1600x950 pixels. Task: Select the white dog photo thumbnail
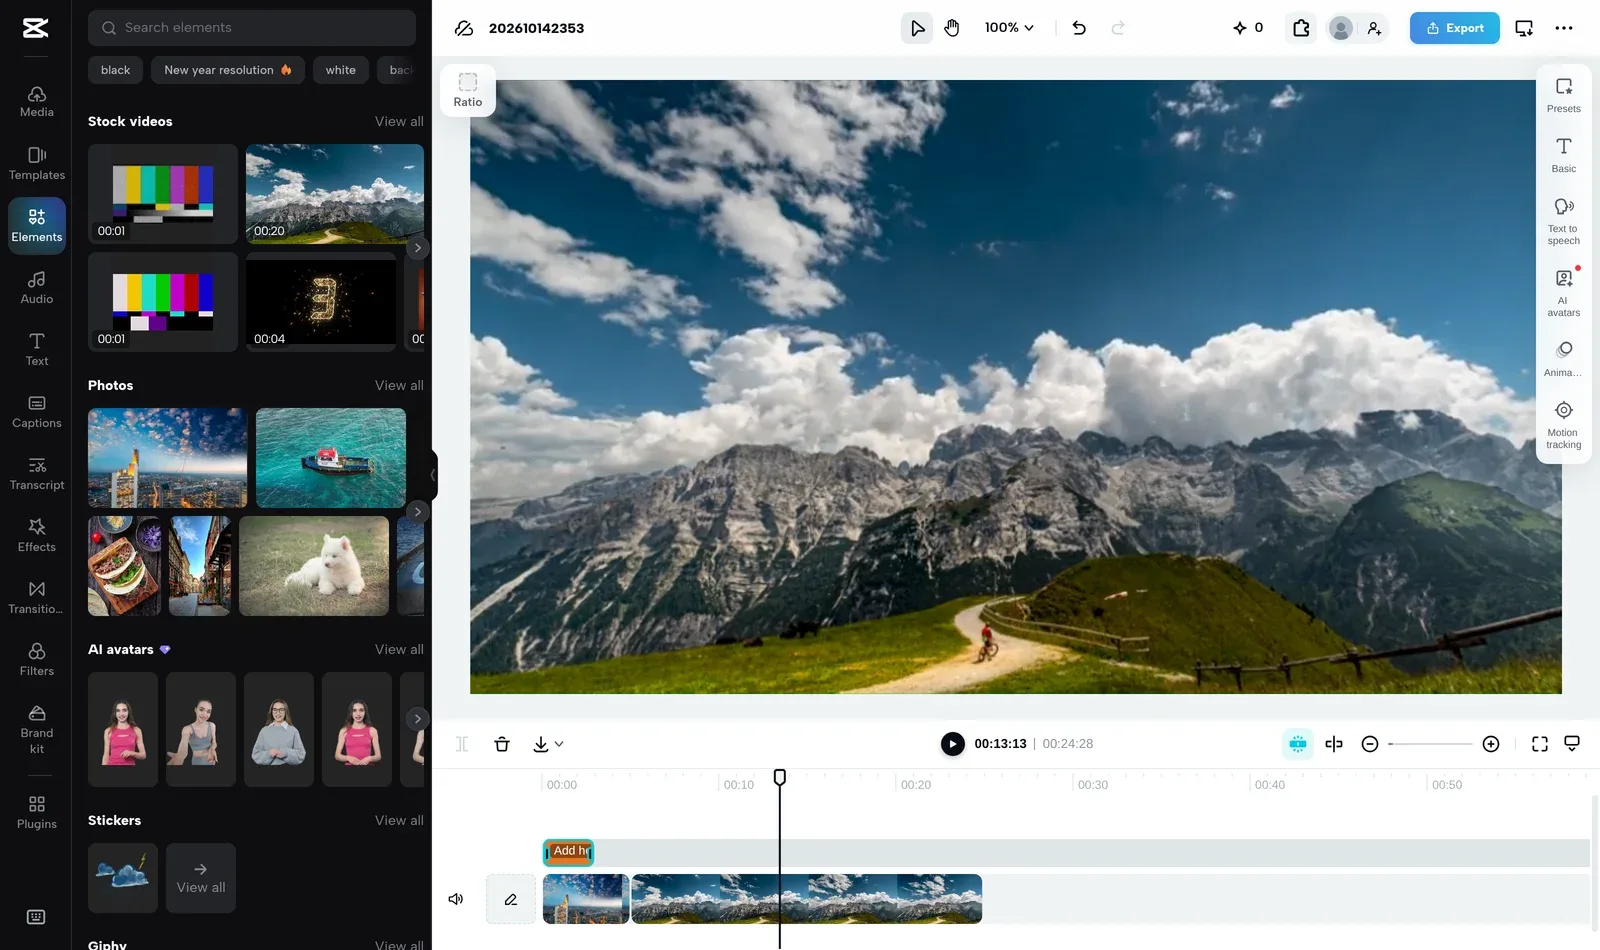(314, 566)
